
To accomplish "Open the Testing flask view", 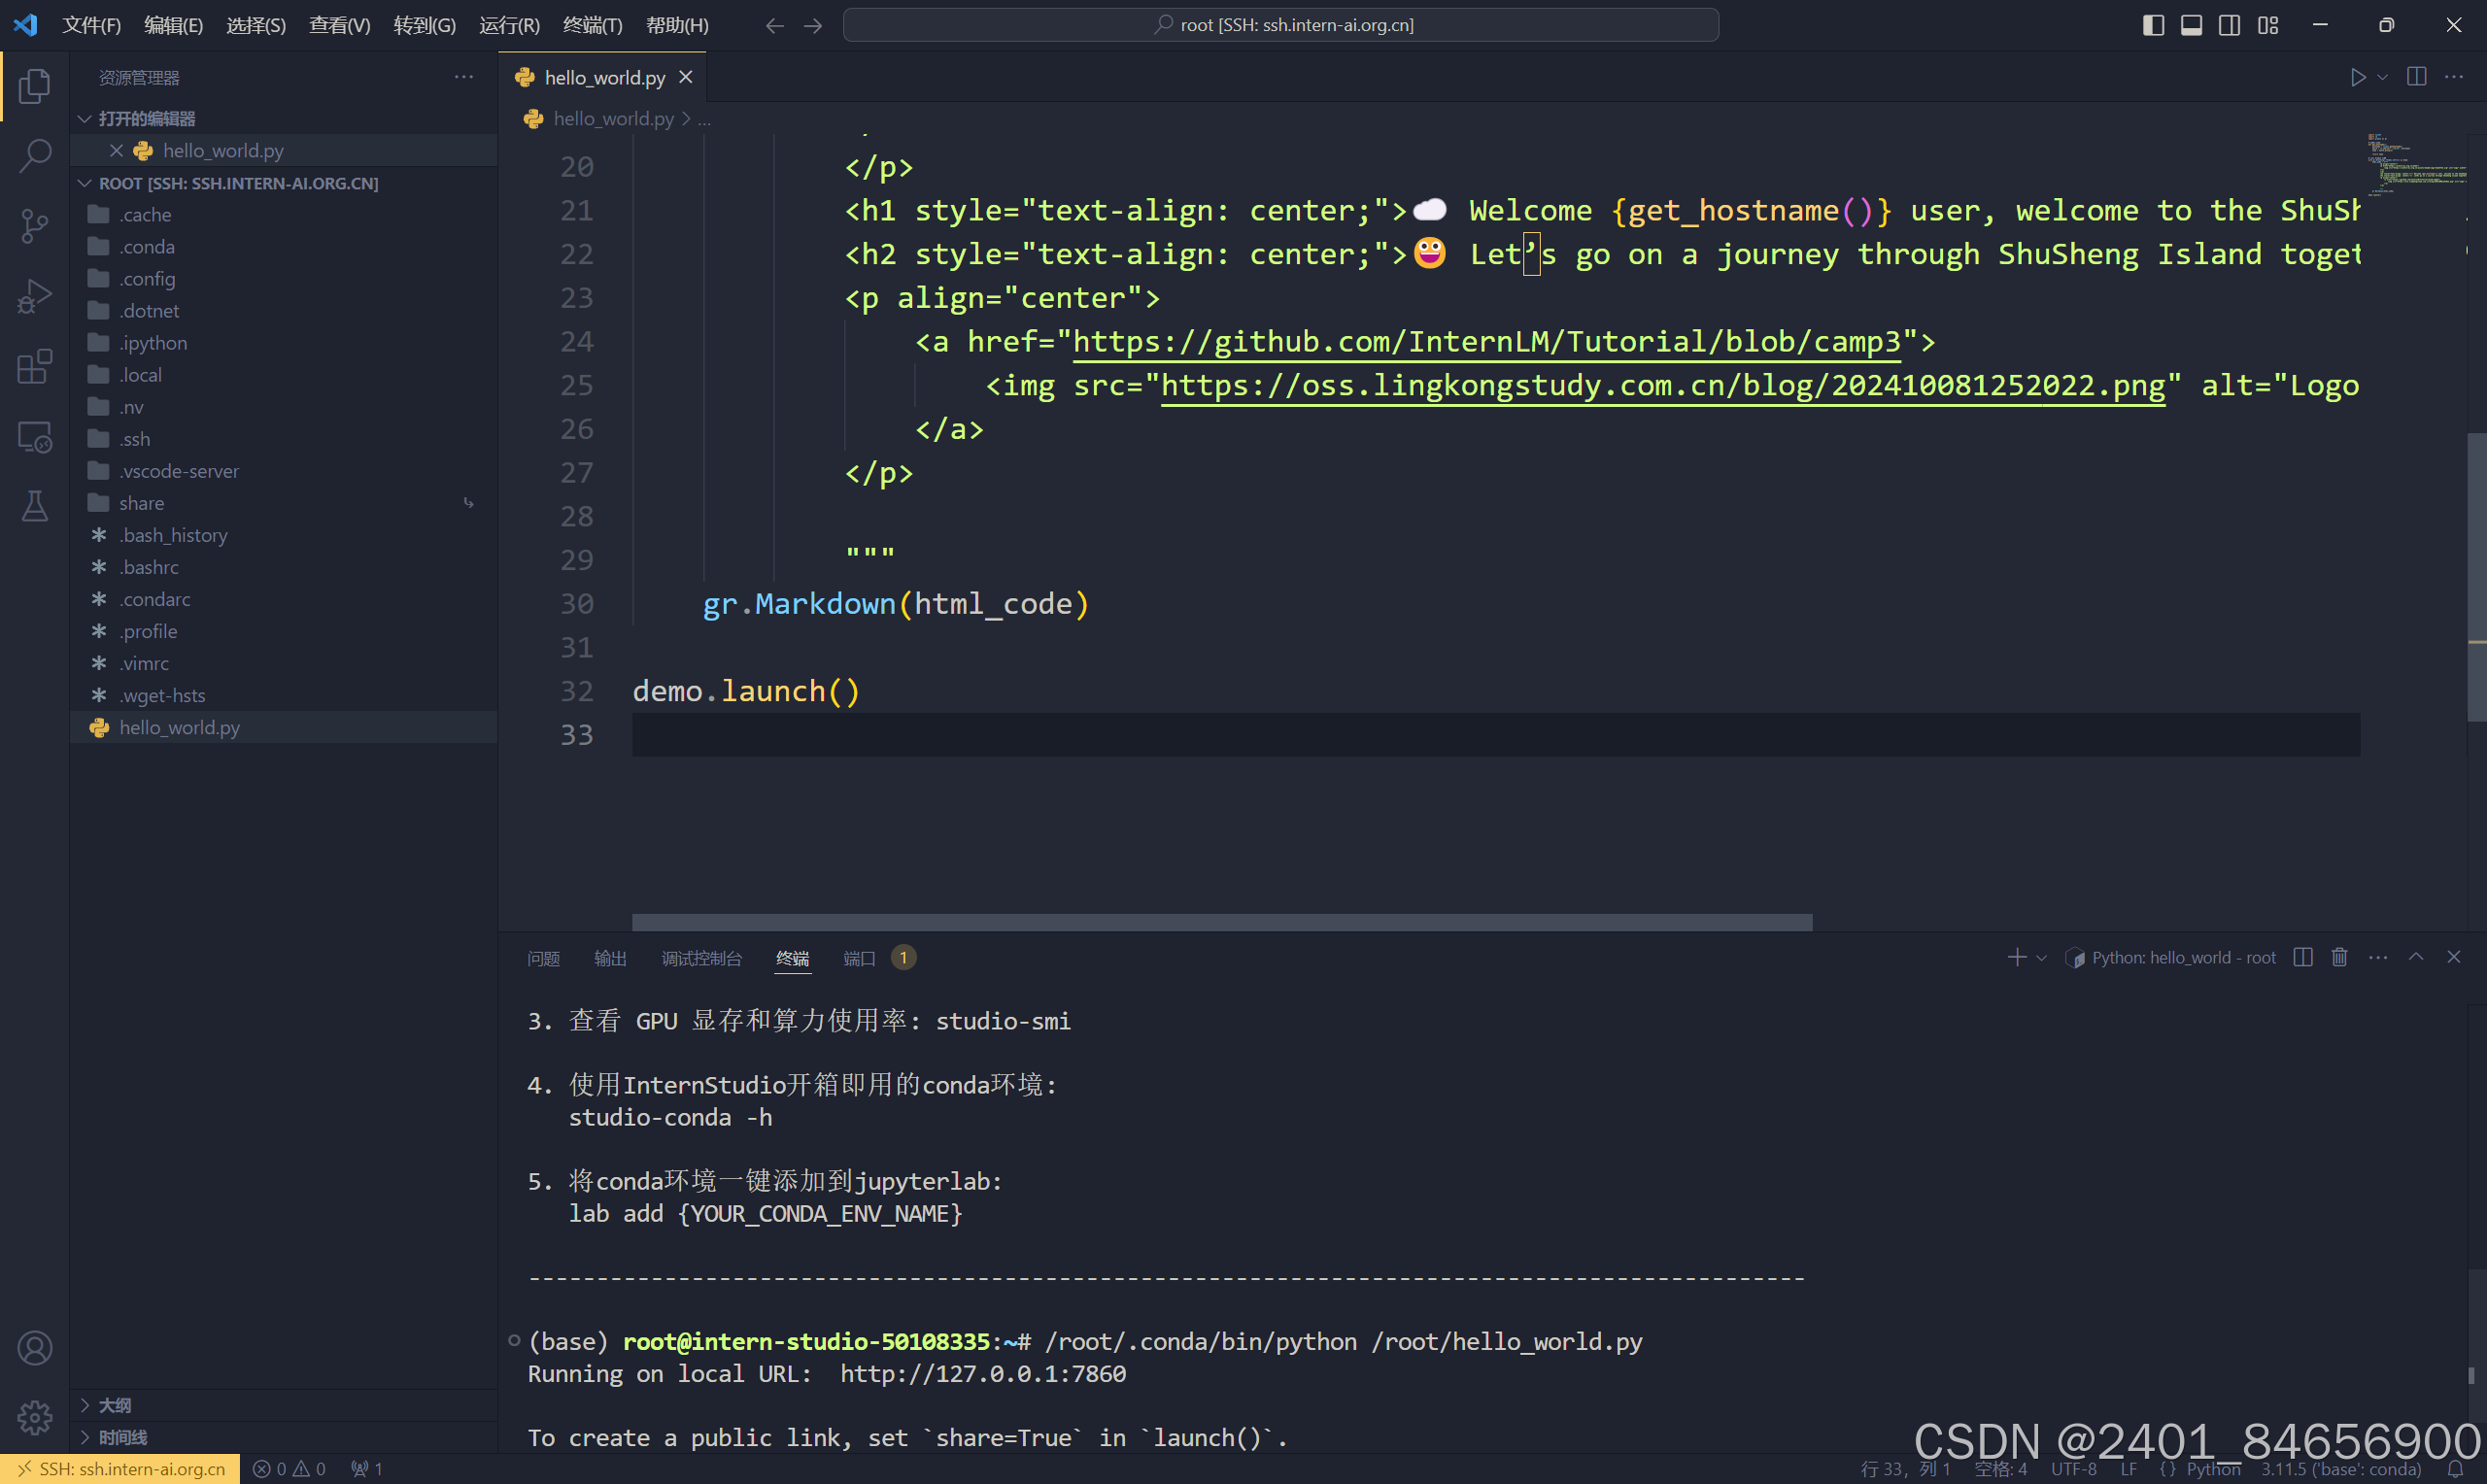I will point(35,506).
